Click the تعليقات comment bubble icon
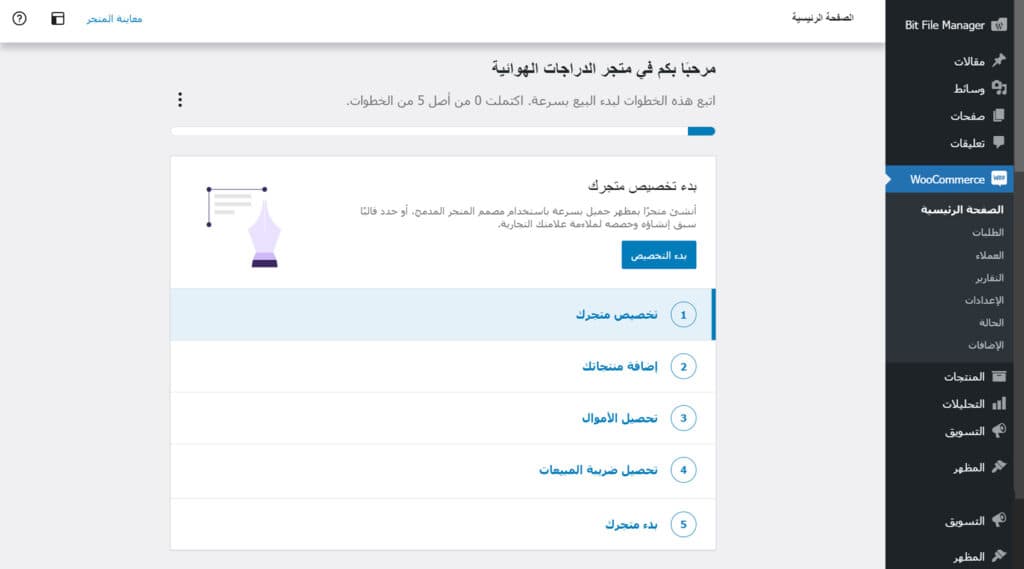Viewport: 1024px width, 569px height. 999,142
